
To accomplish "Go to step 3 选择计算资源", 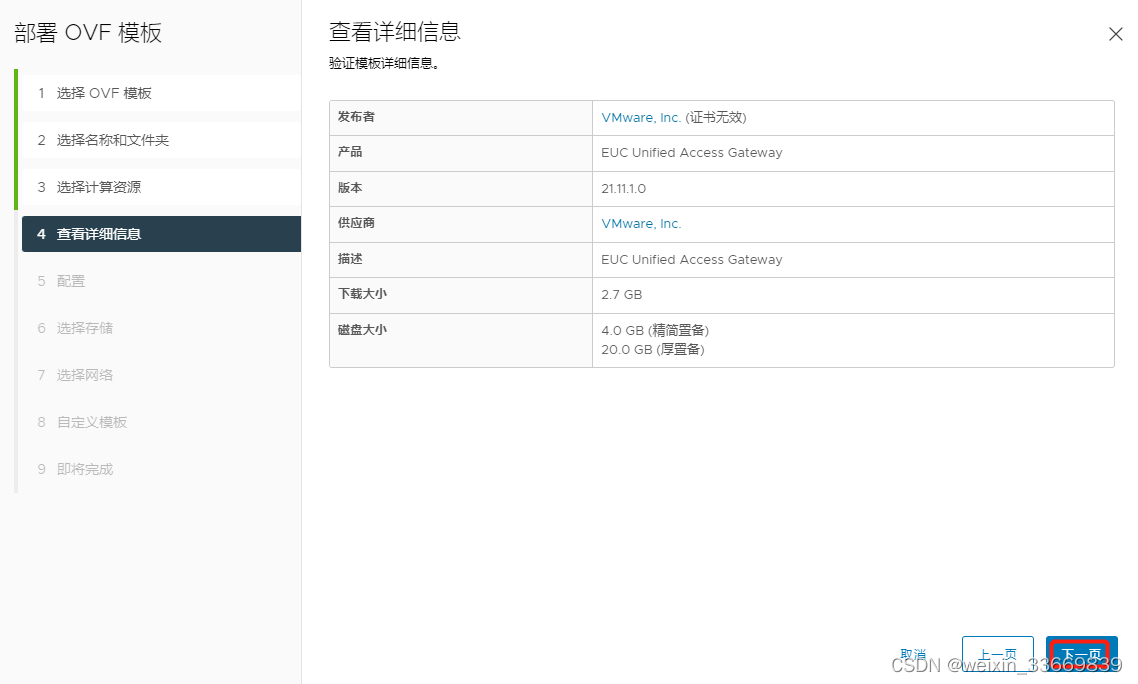I will coord(161,187).
